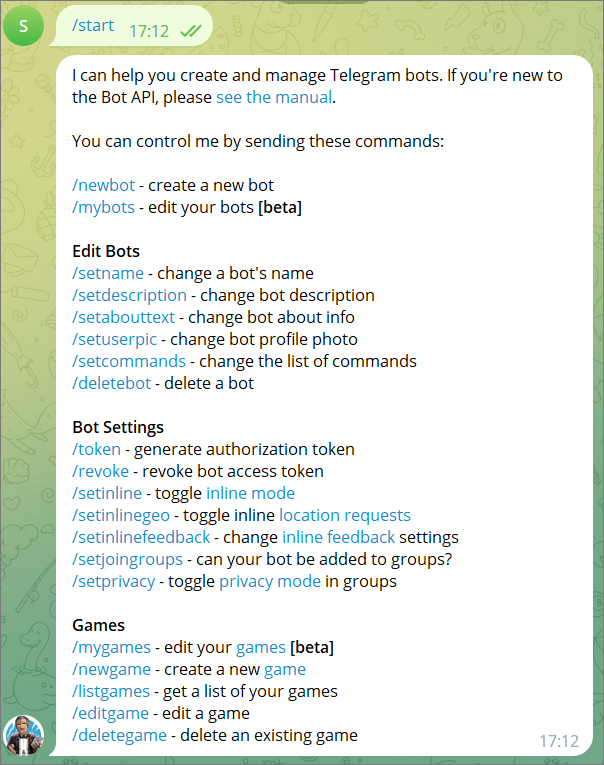
Task: Choose the /setdescription command
Action: coord(129,295)
